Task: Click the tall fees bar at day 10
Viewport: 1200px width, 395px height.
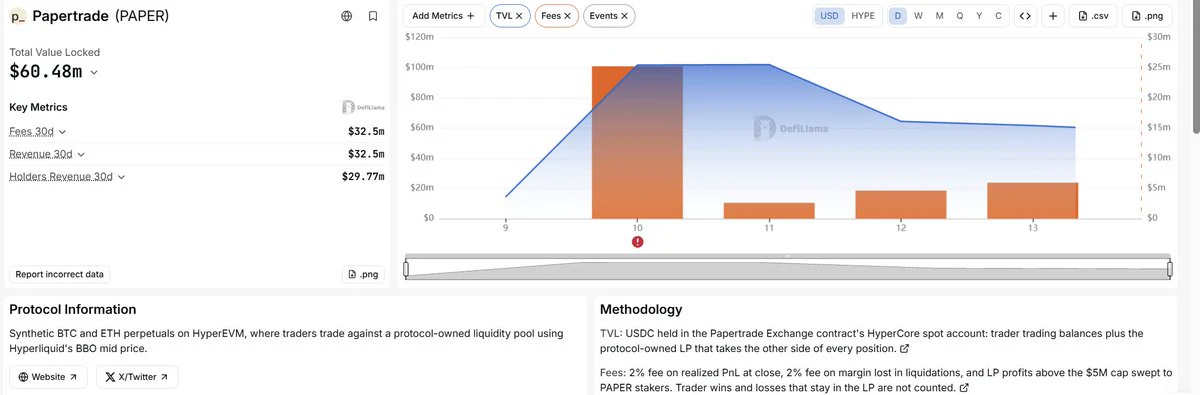Action: (x=637, y=142)
